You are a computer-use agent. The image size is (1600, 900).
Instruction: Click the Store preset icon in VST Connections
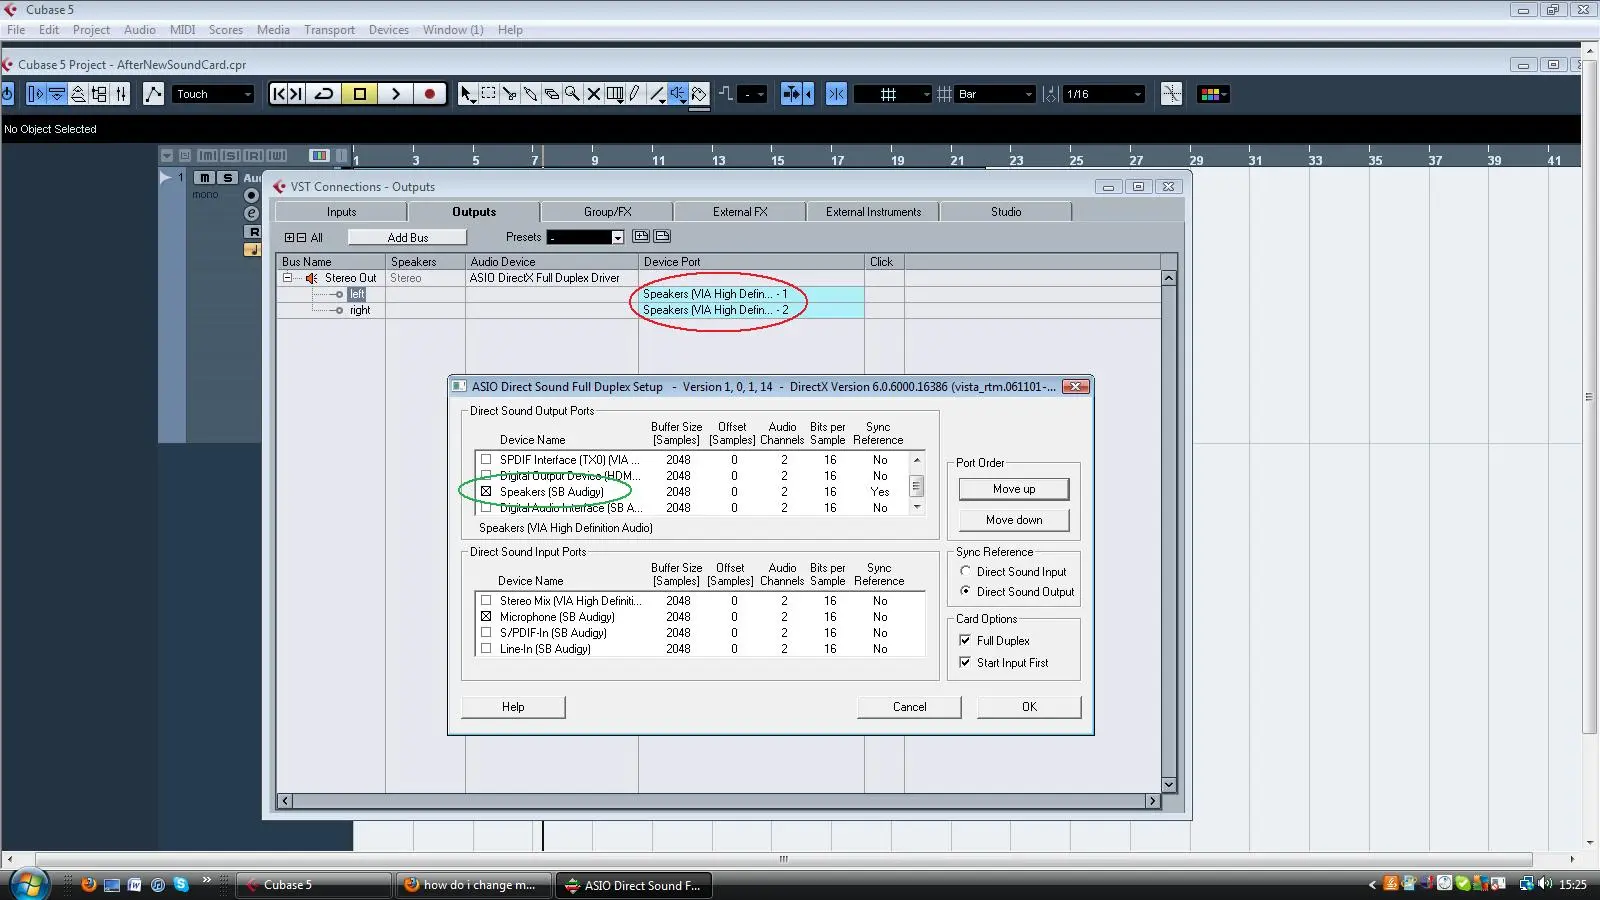[x=641, y=237]
